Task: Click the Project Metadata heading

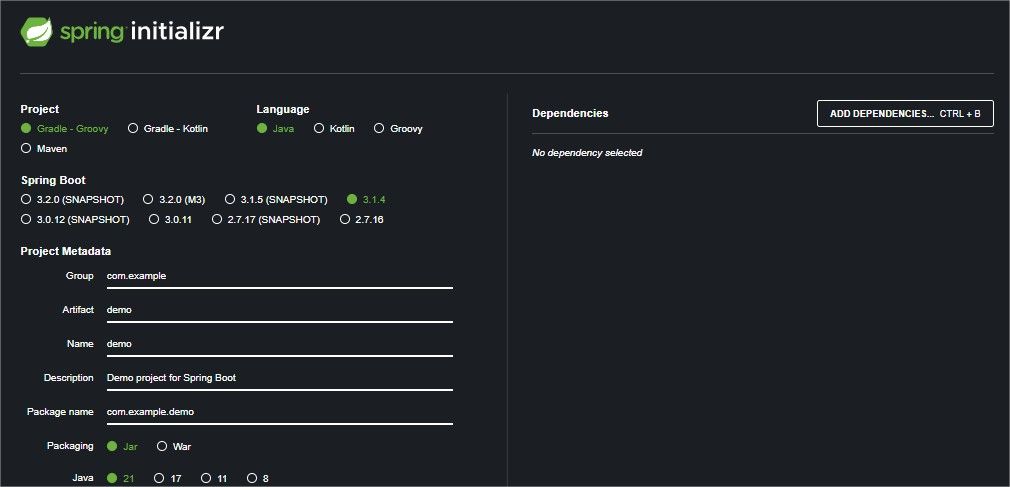Action: click(66, 251)
